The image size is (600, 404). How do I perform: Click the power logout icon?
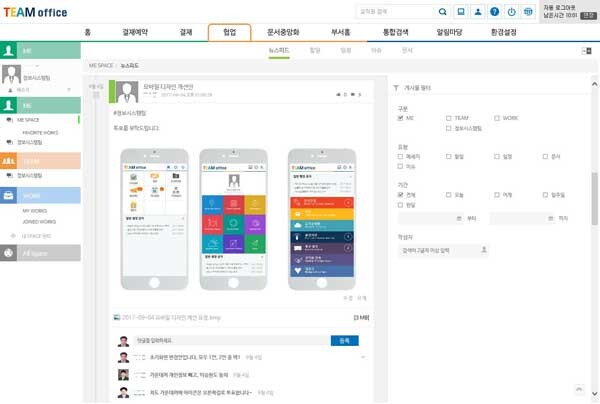(511, 12)
